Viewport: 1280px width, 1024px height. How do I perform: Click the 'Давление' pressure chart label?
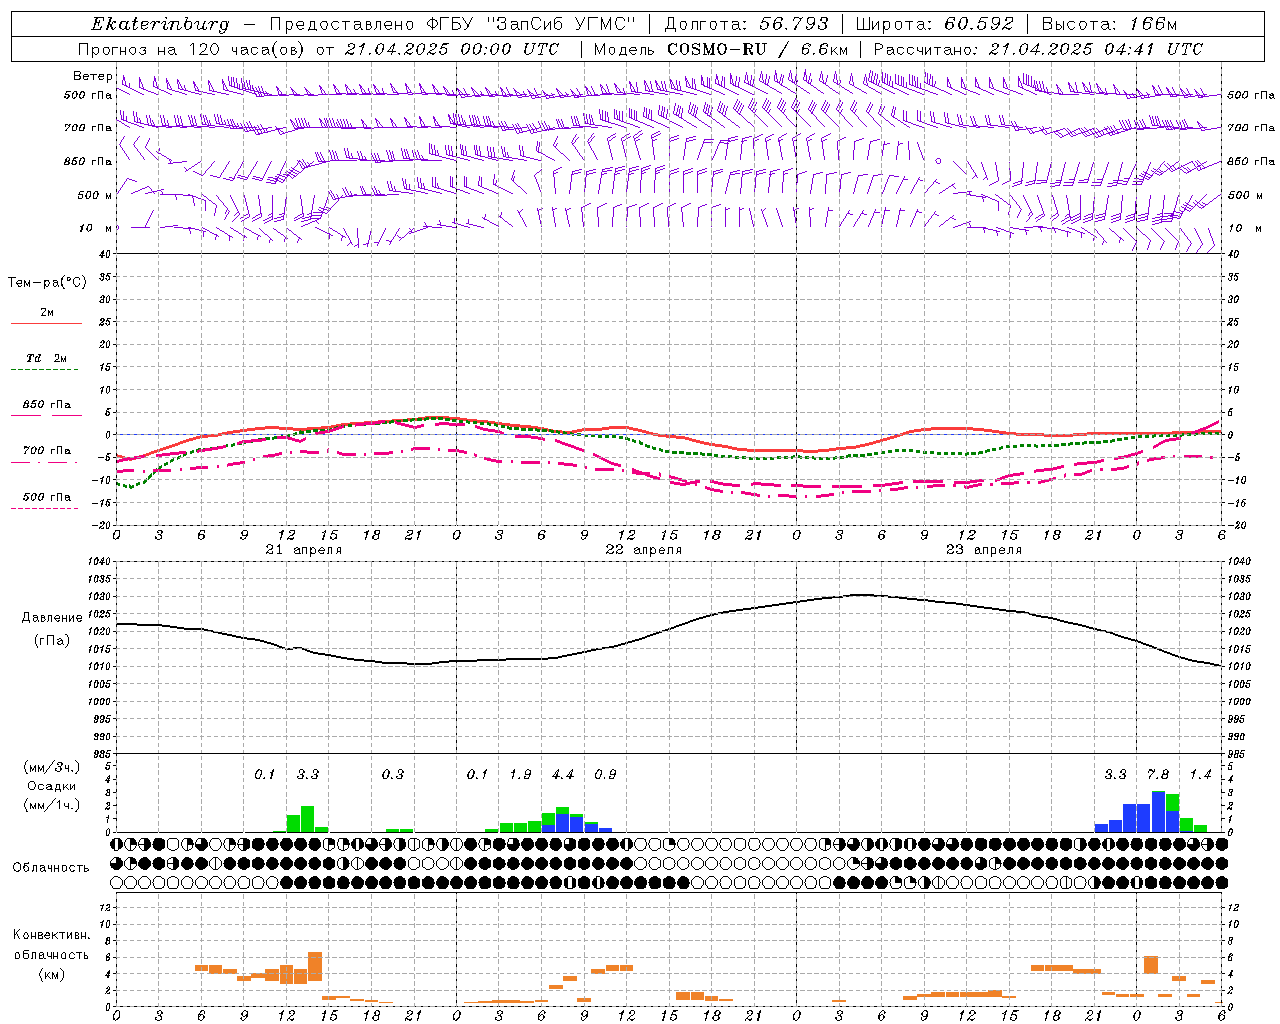pyautogui.click(x=52, y=618)
